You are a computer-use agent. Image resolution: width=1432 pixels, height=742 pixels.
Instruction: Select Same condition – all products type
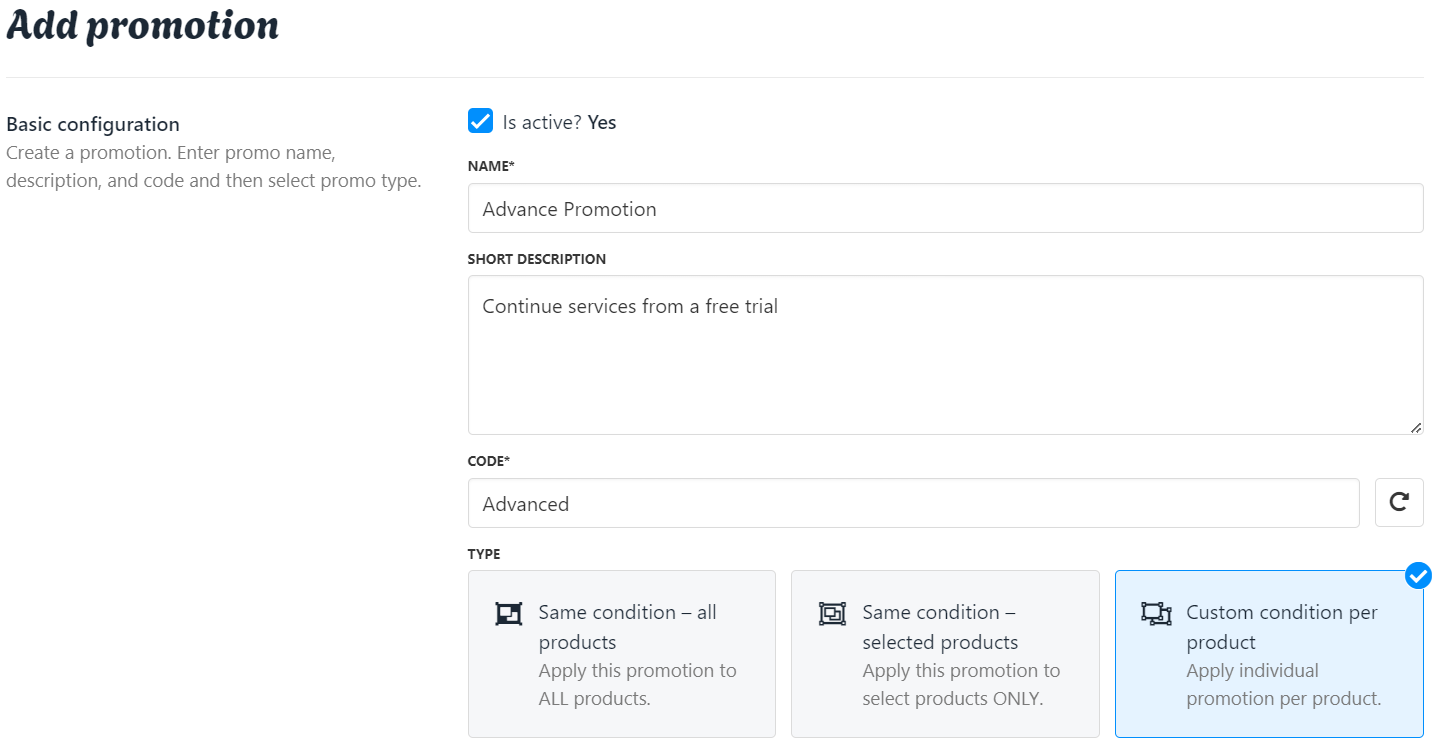coord(622,654)
